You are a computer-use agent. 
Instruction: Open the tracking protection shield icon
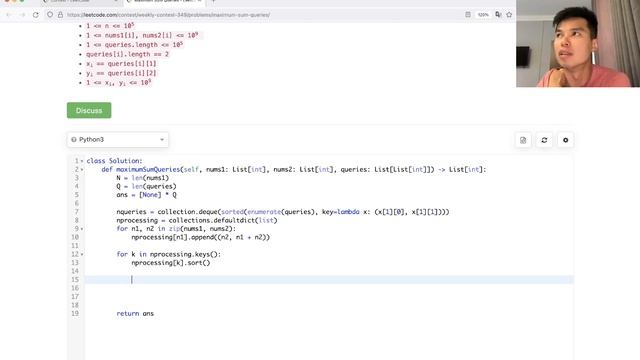coord(50,15)
